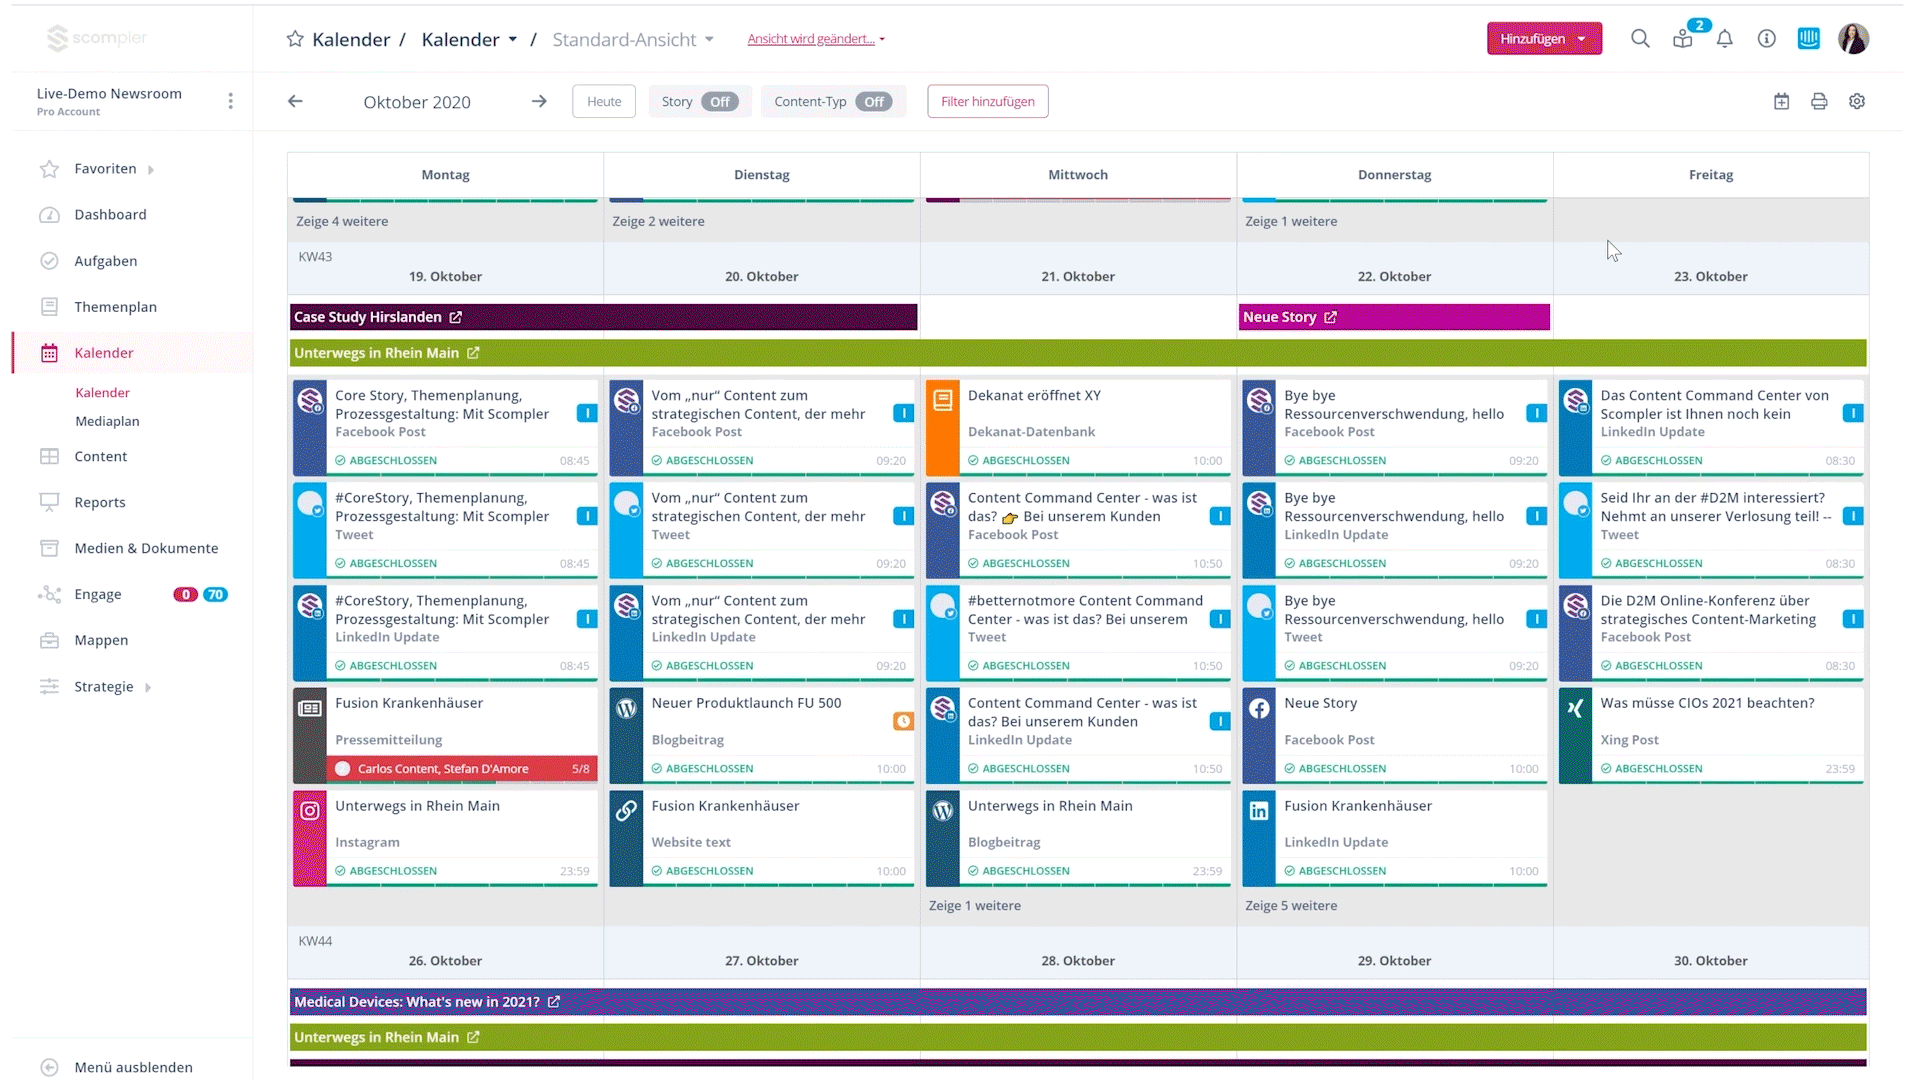
Task: Click the search magnifier icon
Action: tap(1640, 39)
